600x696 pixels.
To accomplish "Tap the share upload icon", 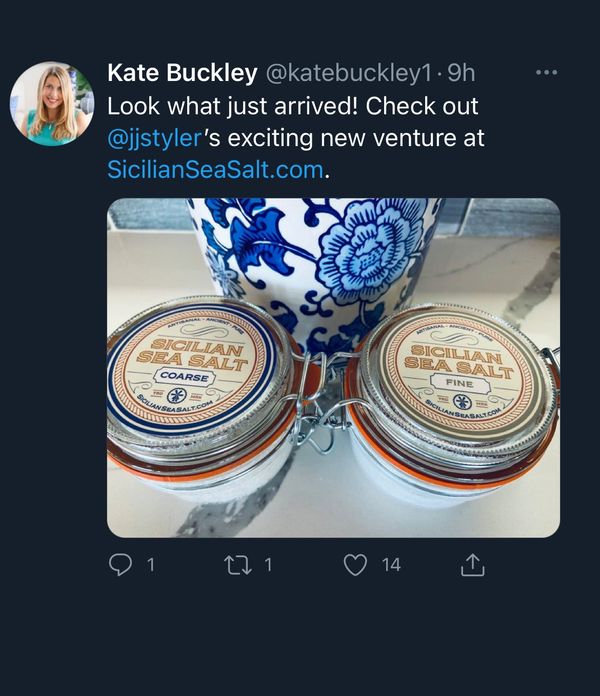I will tap(472, 565).
